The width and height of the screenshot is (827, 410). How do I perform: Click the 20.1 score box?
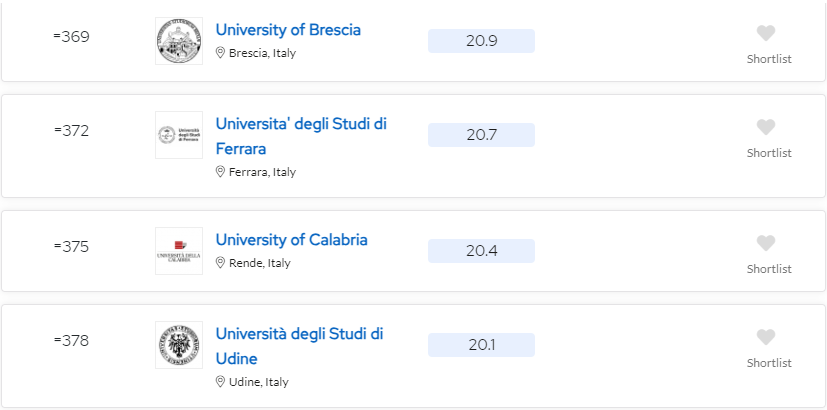tap(481, 345)
